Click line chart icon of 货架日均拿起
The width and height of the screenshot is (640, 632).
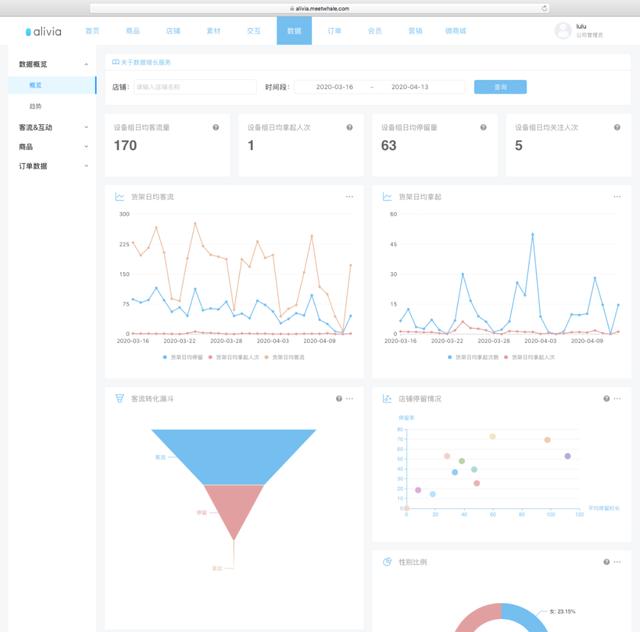coord(387,197)
